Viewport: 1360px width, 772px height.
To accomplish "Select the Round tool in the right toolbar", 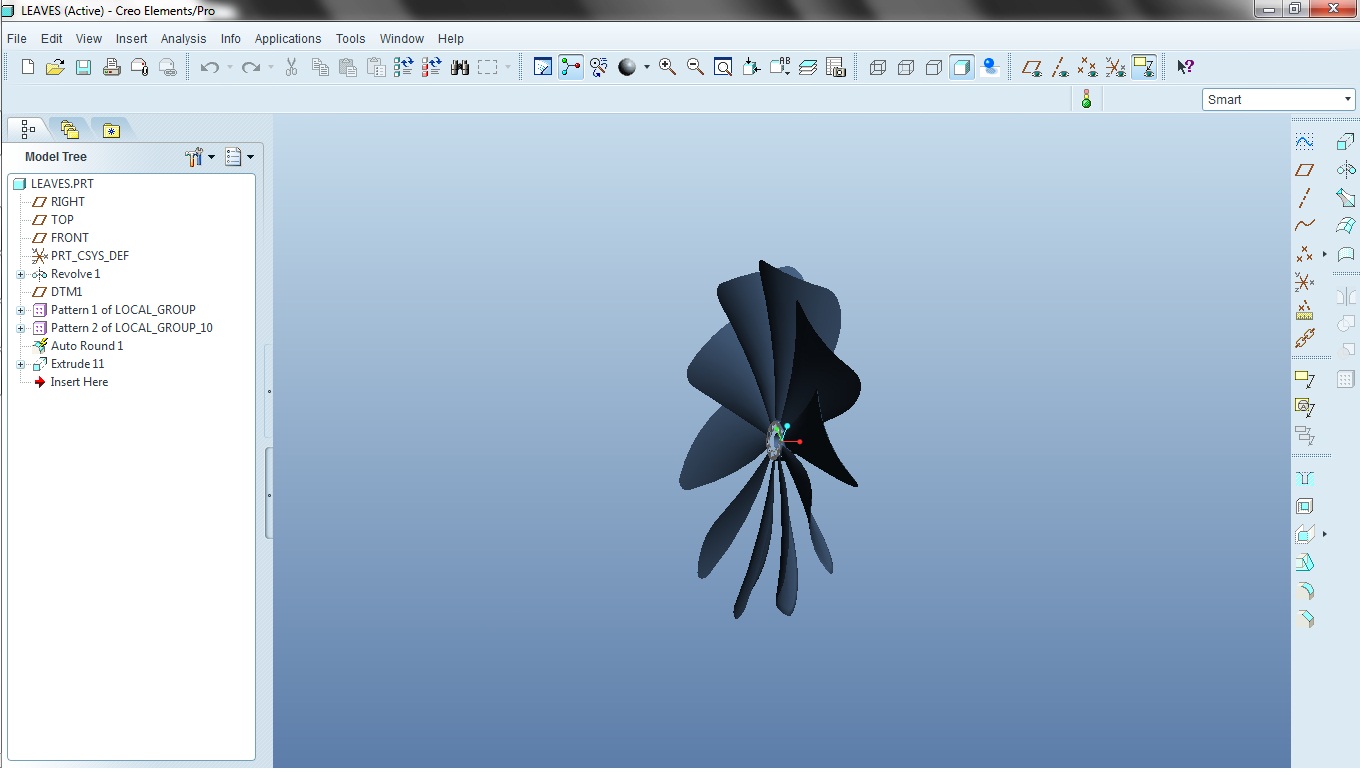I will point(1304,590).
